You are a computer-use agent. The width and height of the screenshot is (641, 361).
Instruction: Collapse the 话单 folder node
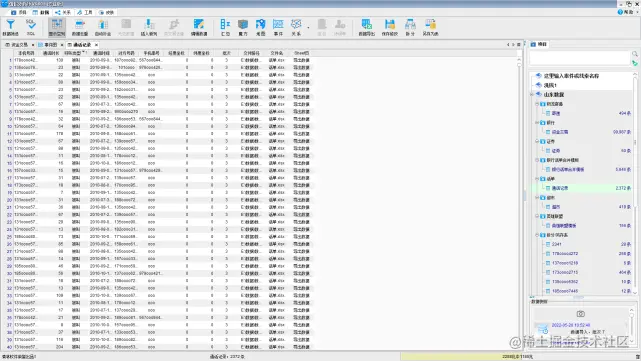point(537,179)
